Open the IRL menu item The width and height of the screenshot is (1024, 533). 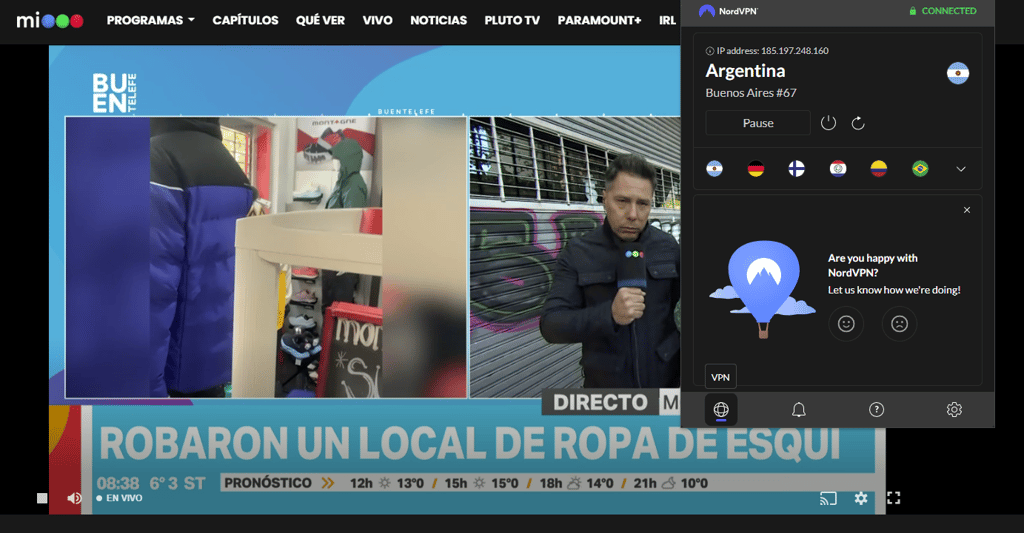(x=667, y=20)
